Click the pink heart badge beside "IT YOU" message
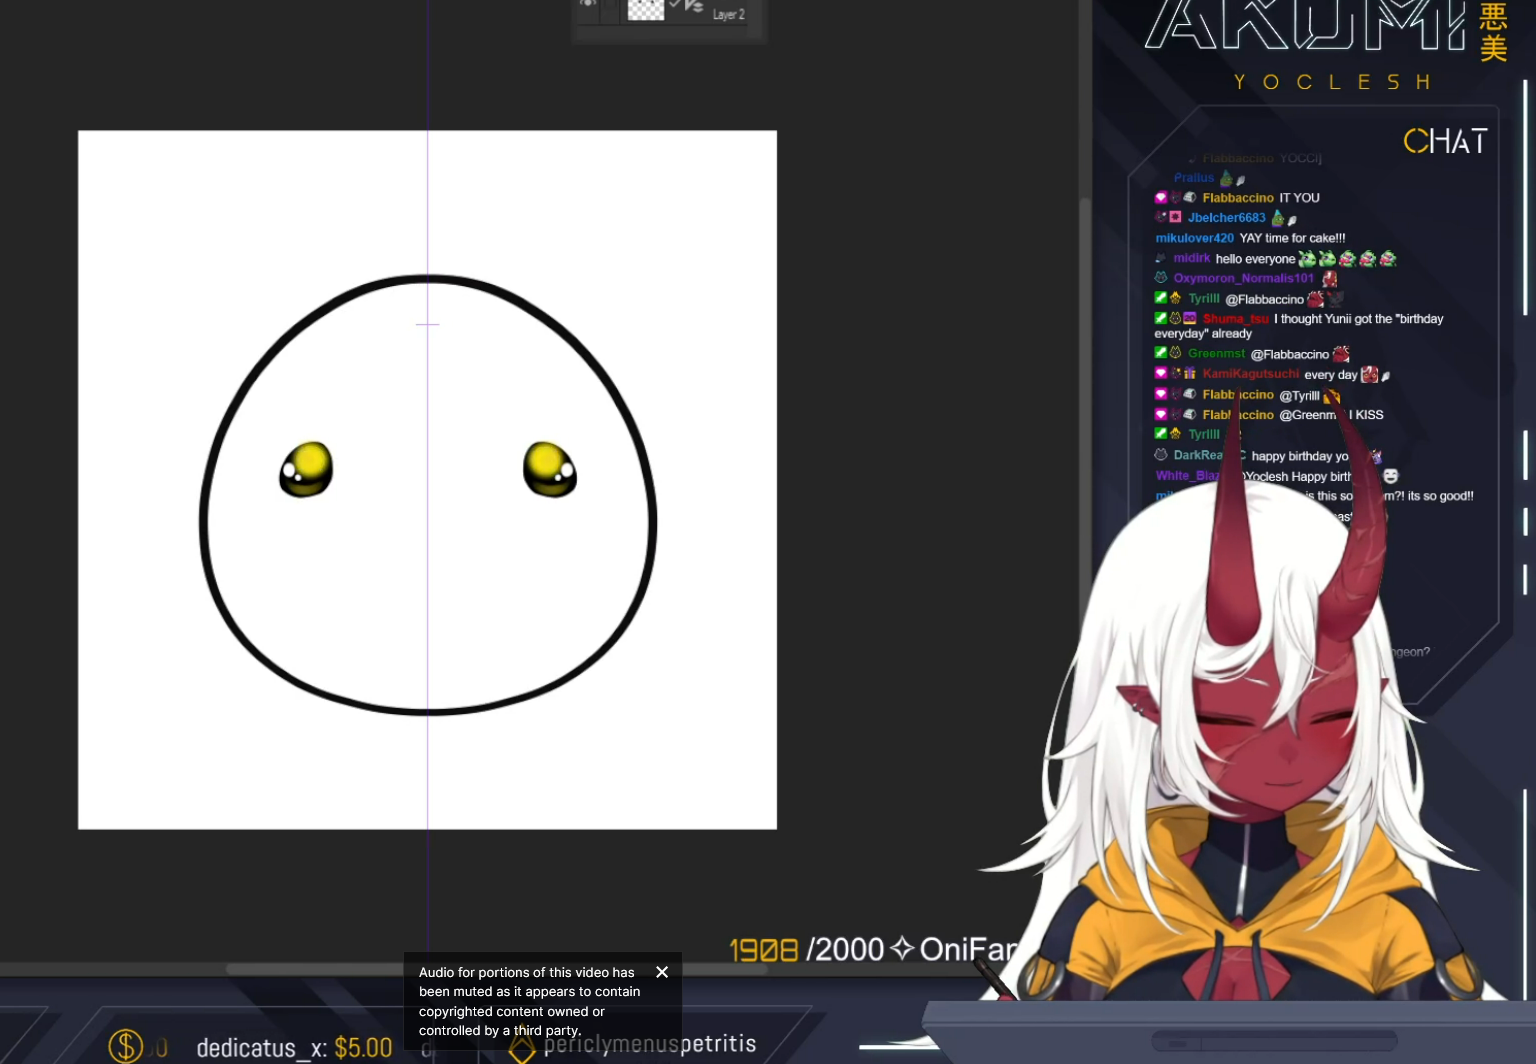 [1161, 197]
